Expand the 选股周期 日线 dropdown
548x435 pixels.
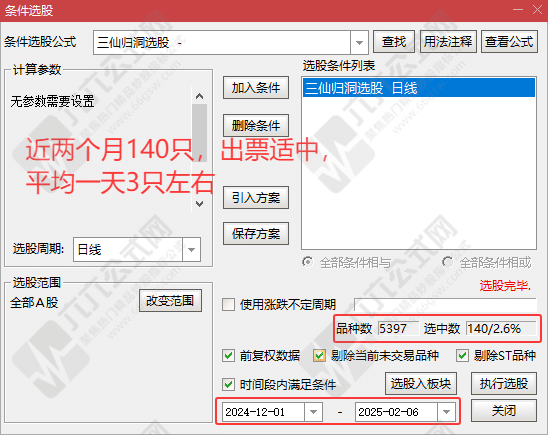coord(191,249)
